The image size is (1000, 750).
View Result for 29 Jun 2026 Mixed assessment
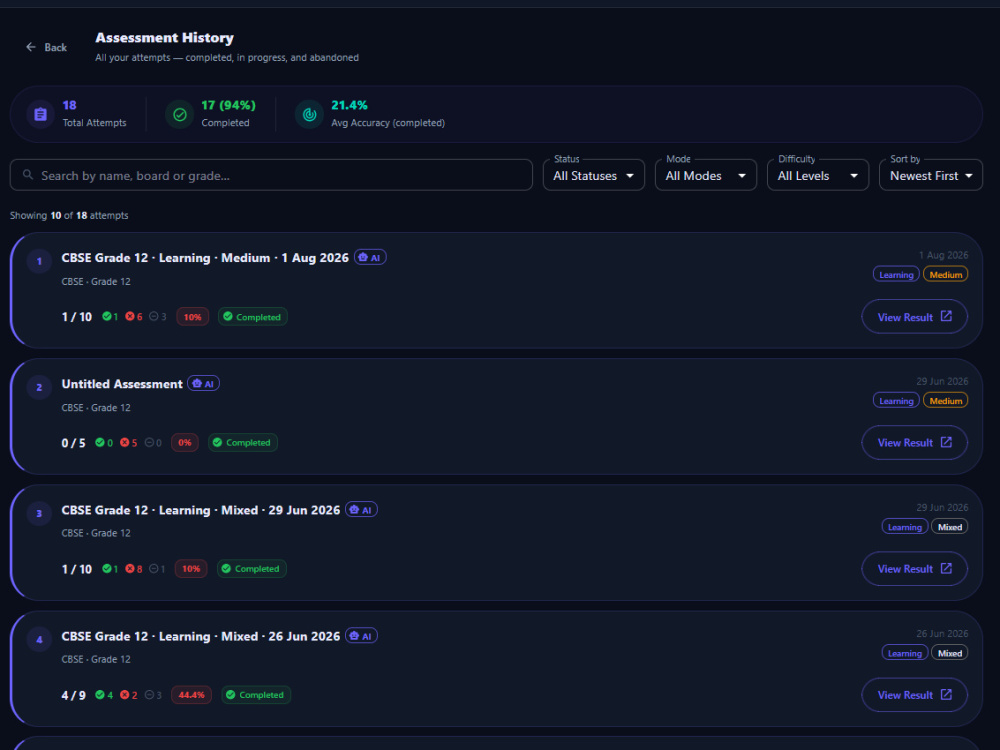(x=915, y=569)
